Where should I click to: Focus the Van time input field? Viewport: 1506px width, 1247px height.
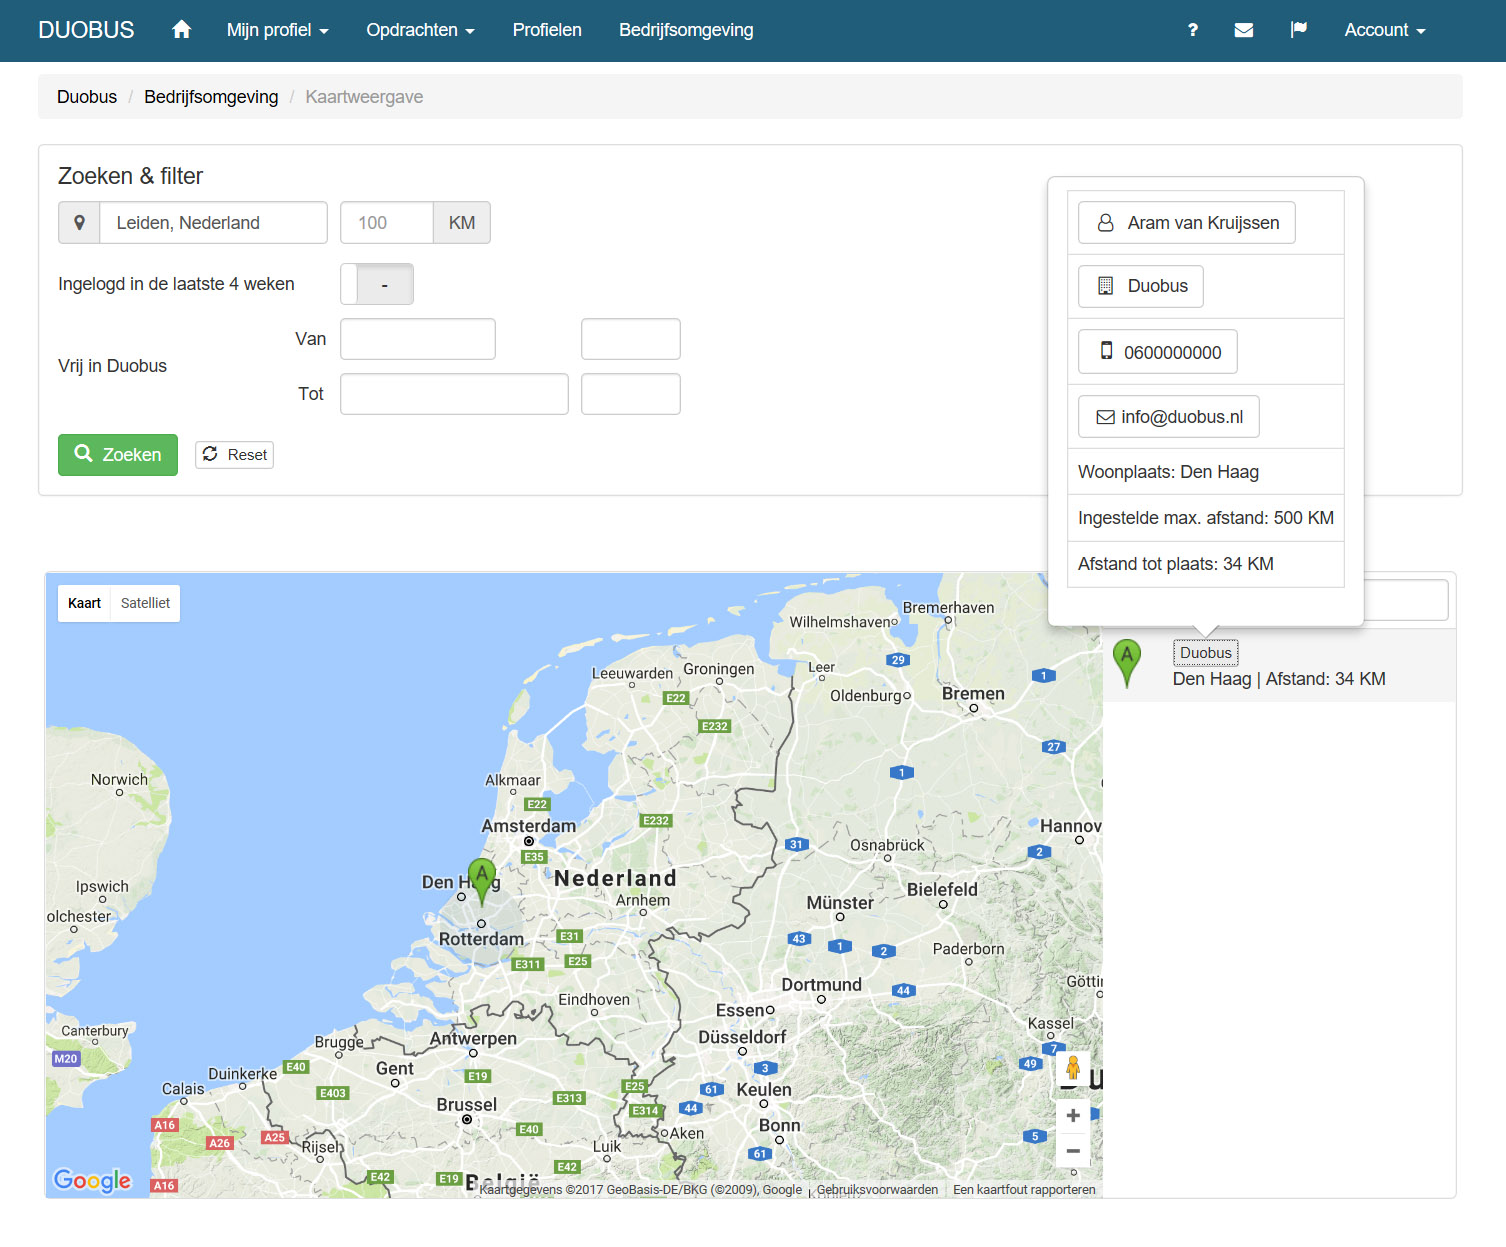(631, 339)
